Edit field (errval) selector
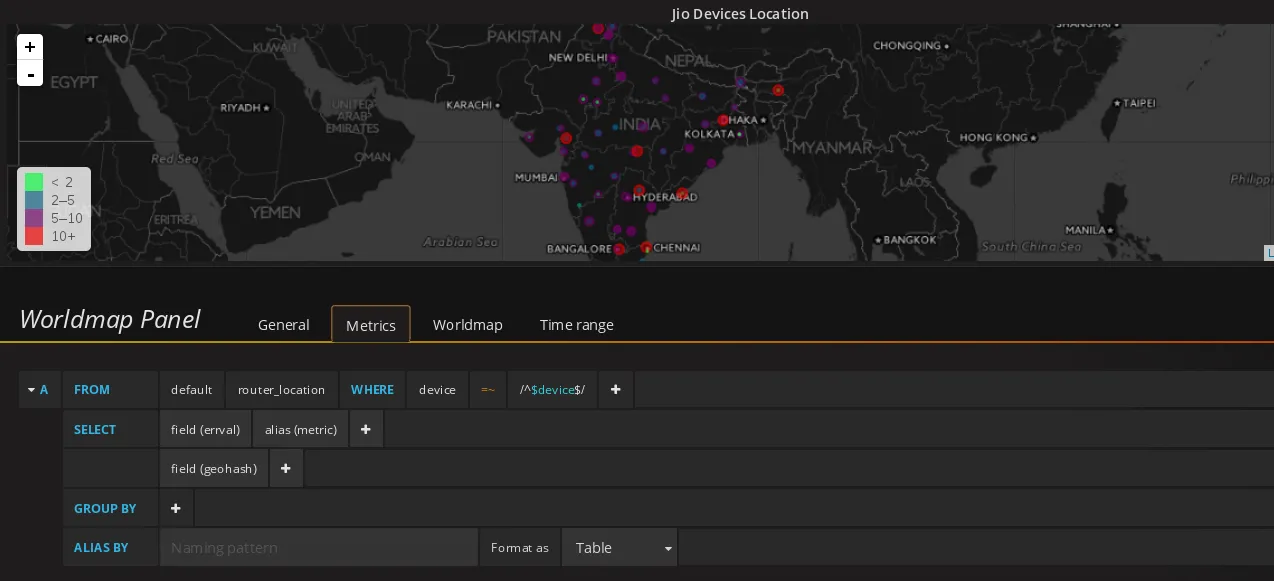 point(205,429)
